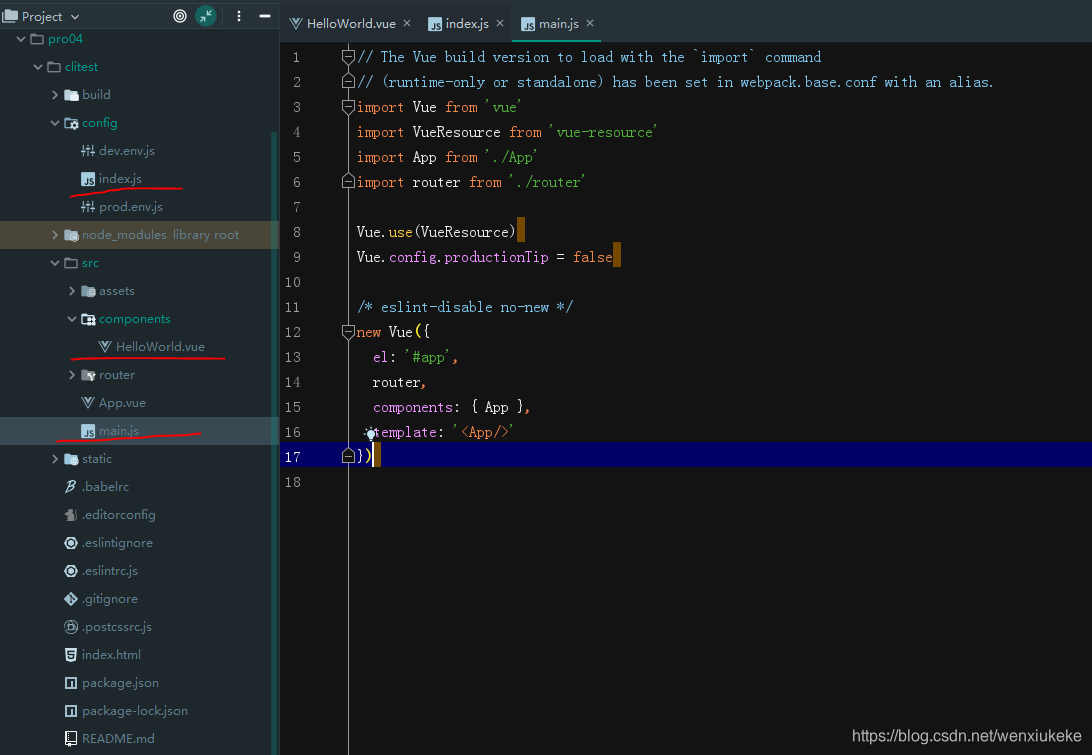Collapse the src folder
The width and height of the screenshot is (1092, 755).
click(55, 263)
